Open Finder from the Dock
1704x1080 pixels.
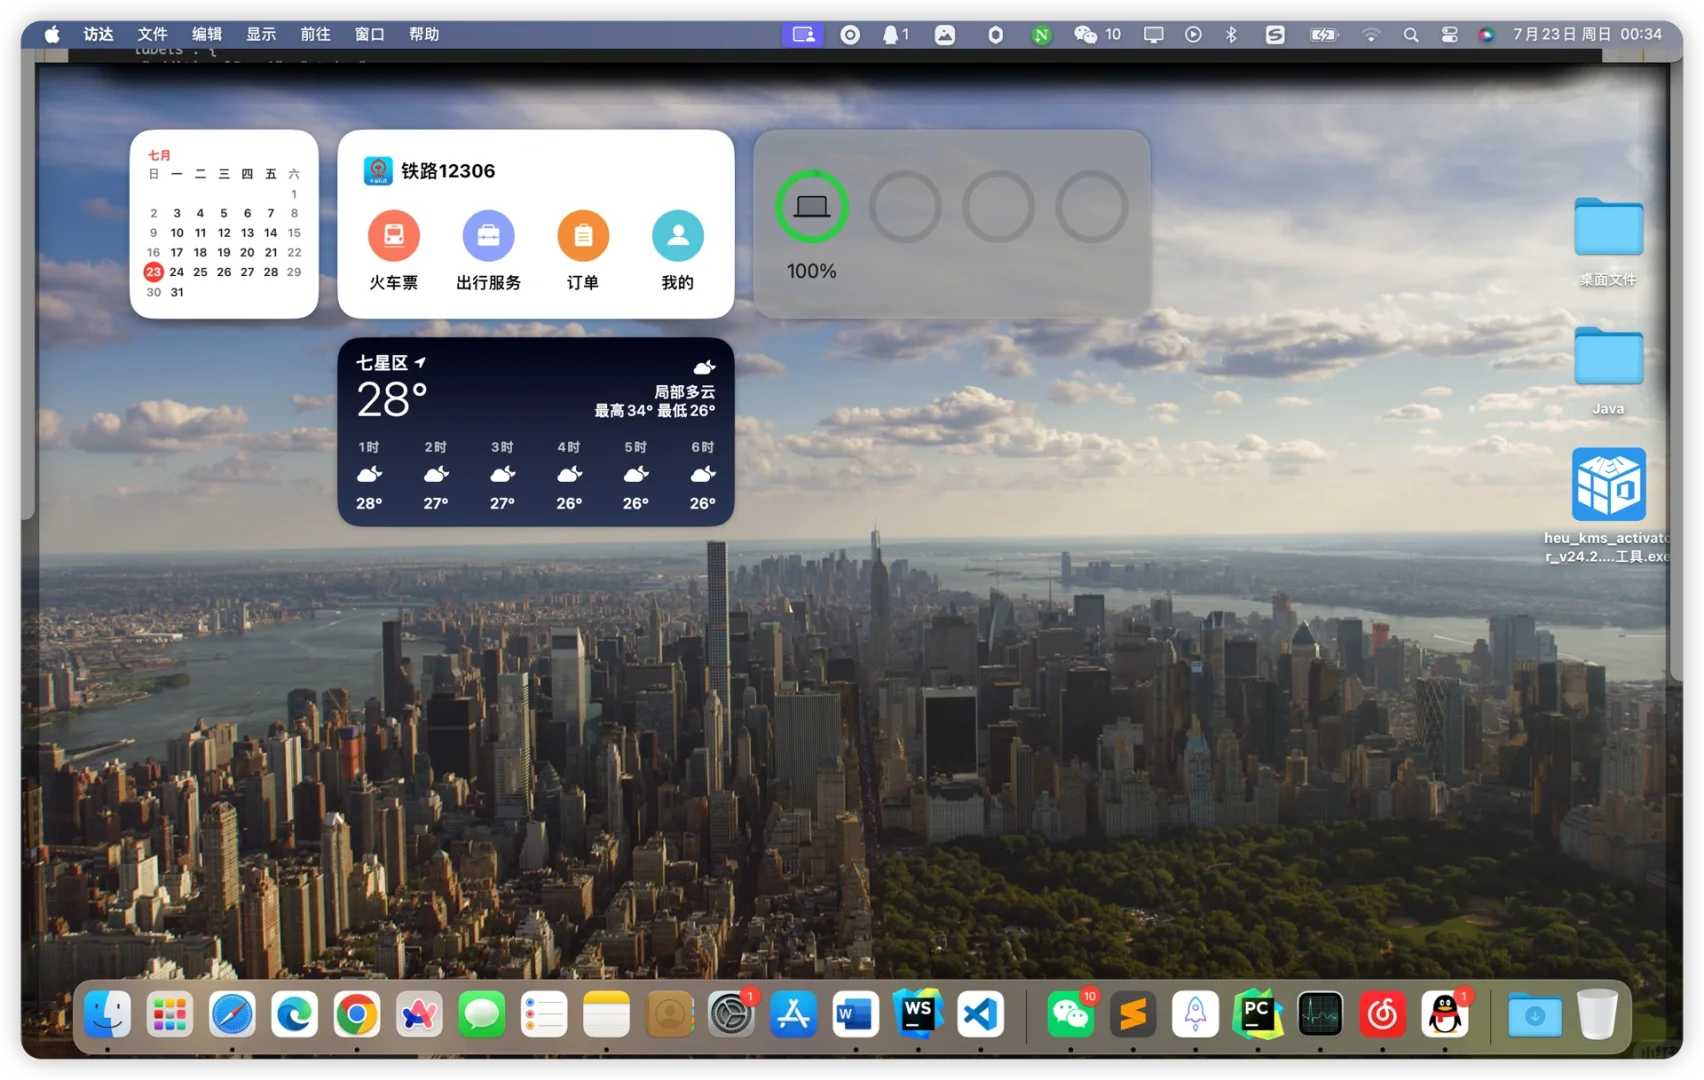click(107, 1015)
